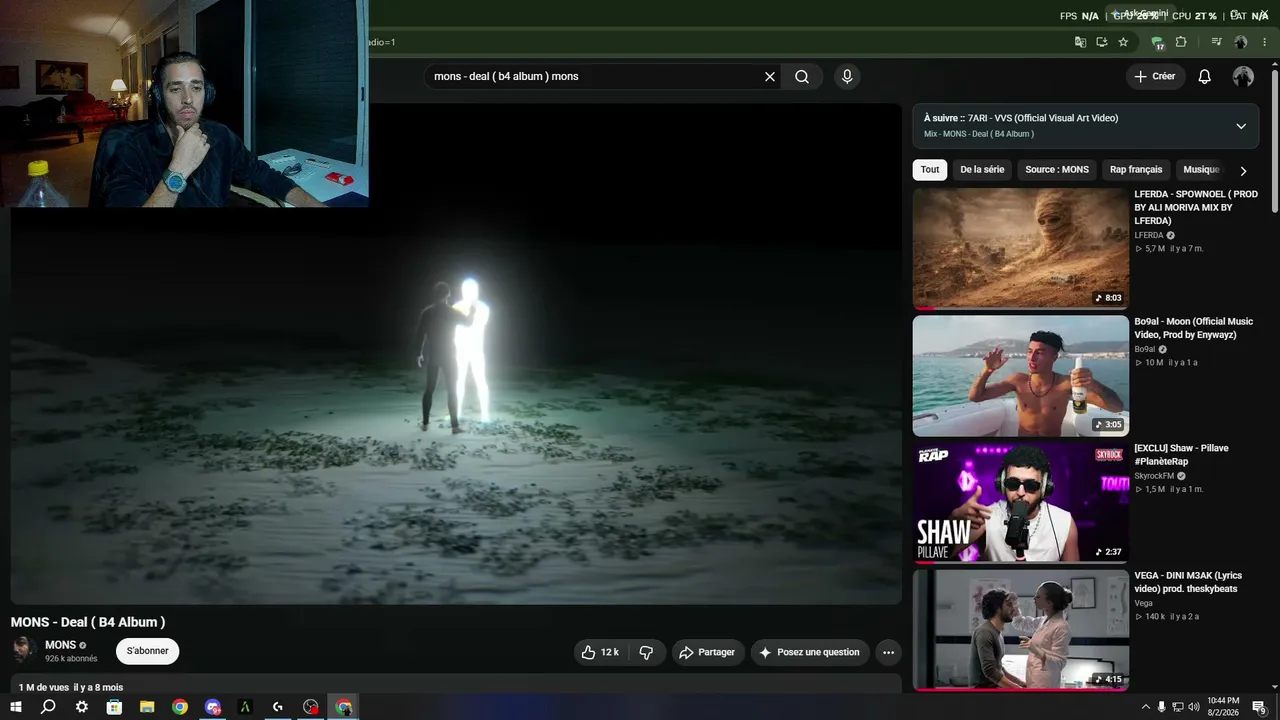Screen dimensions: 1280x720
Task: Open VEGA DINI M3AK video thumbnail
Action: click(1021, 630)
